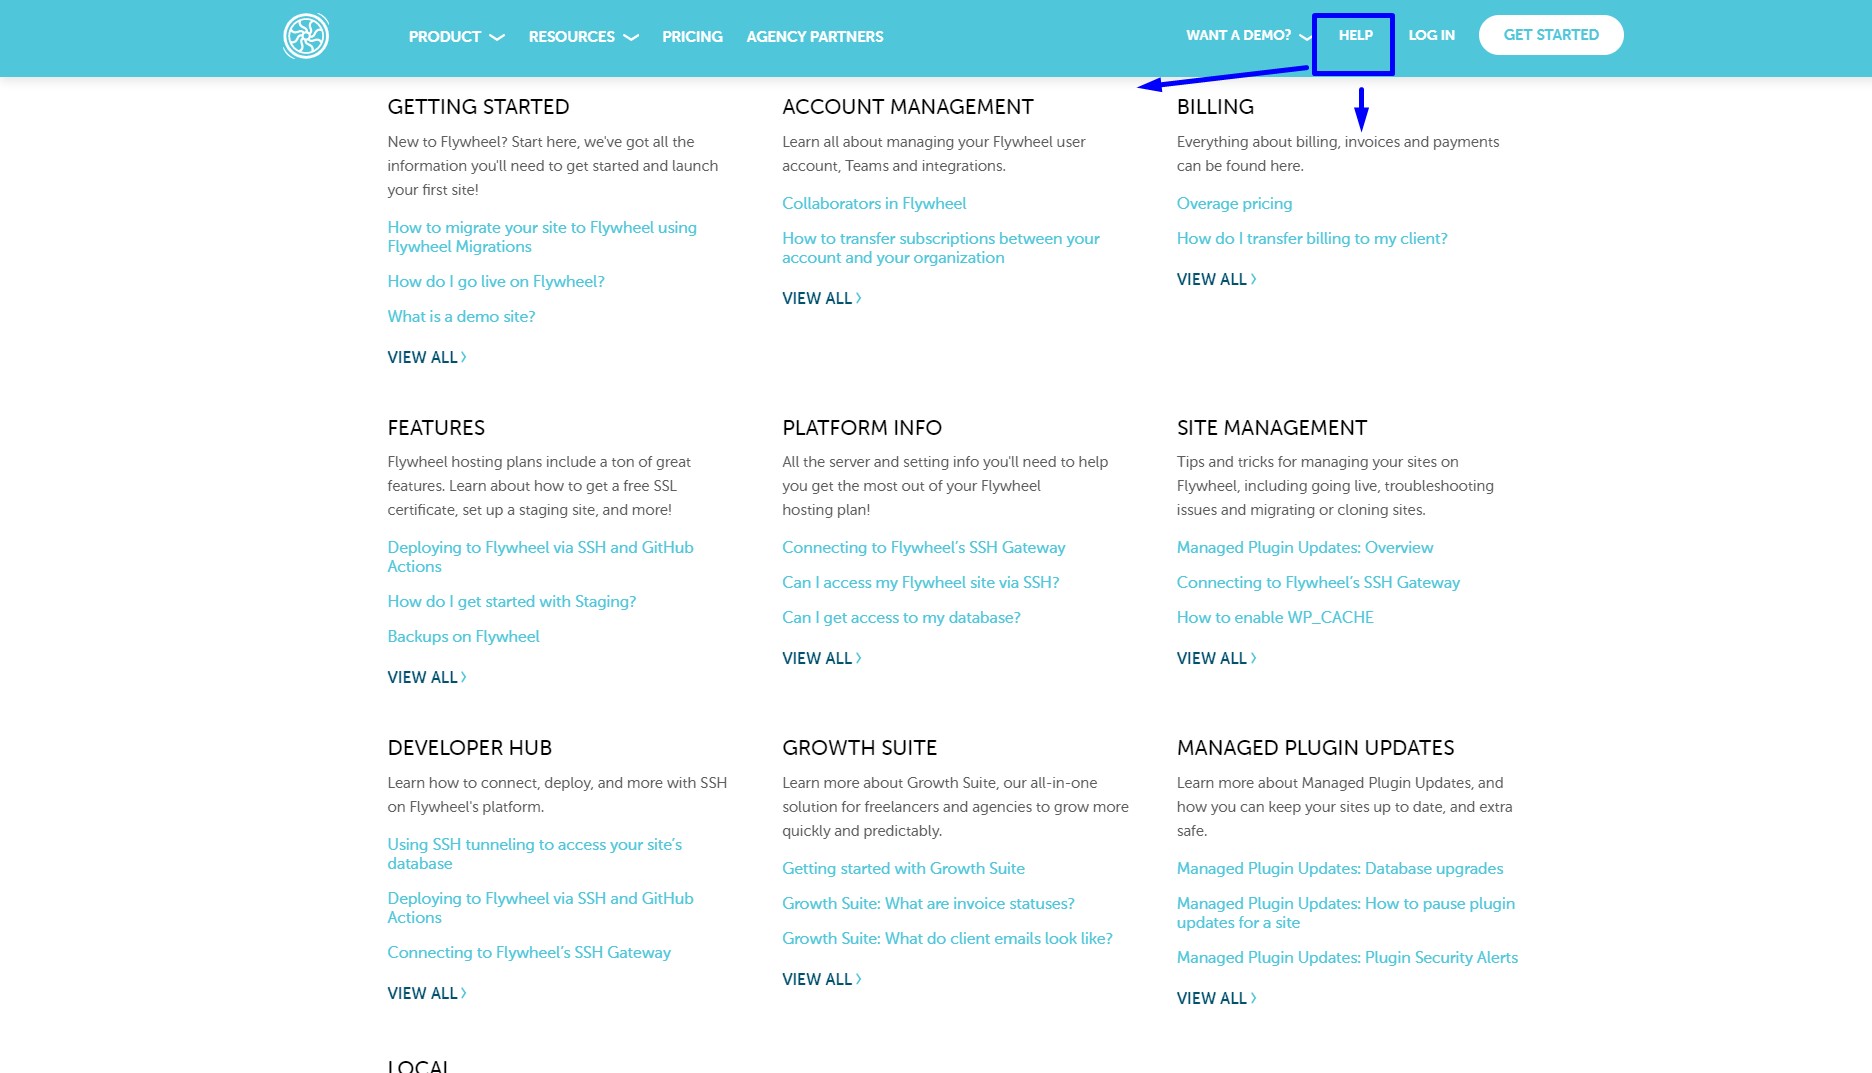Expand the Product dropdown menu
Image resolution: width=1872 pixels, height=1073 pixels.
pos(456,37)
